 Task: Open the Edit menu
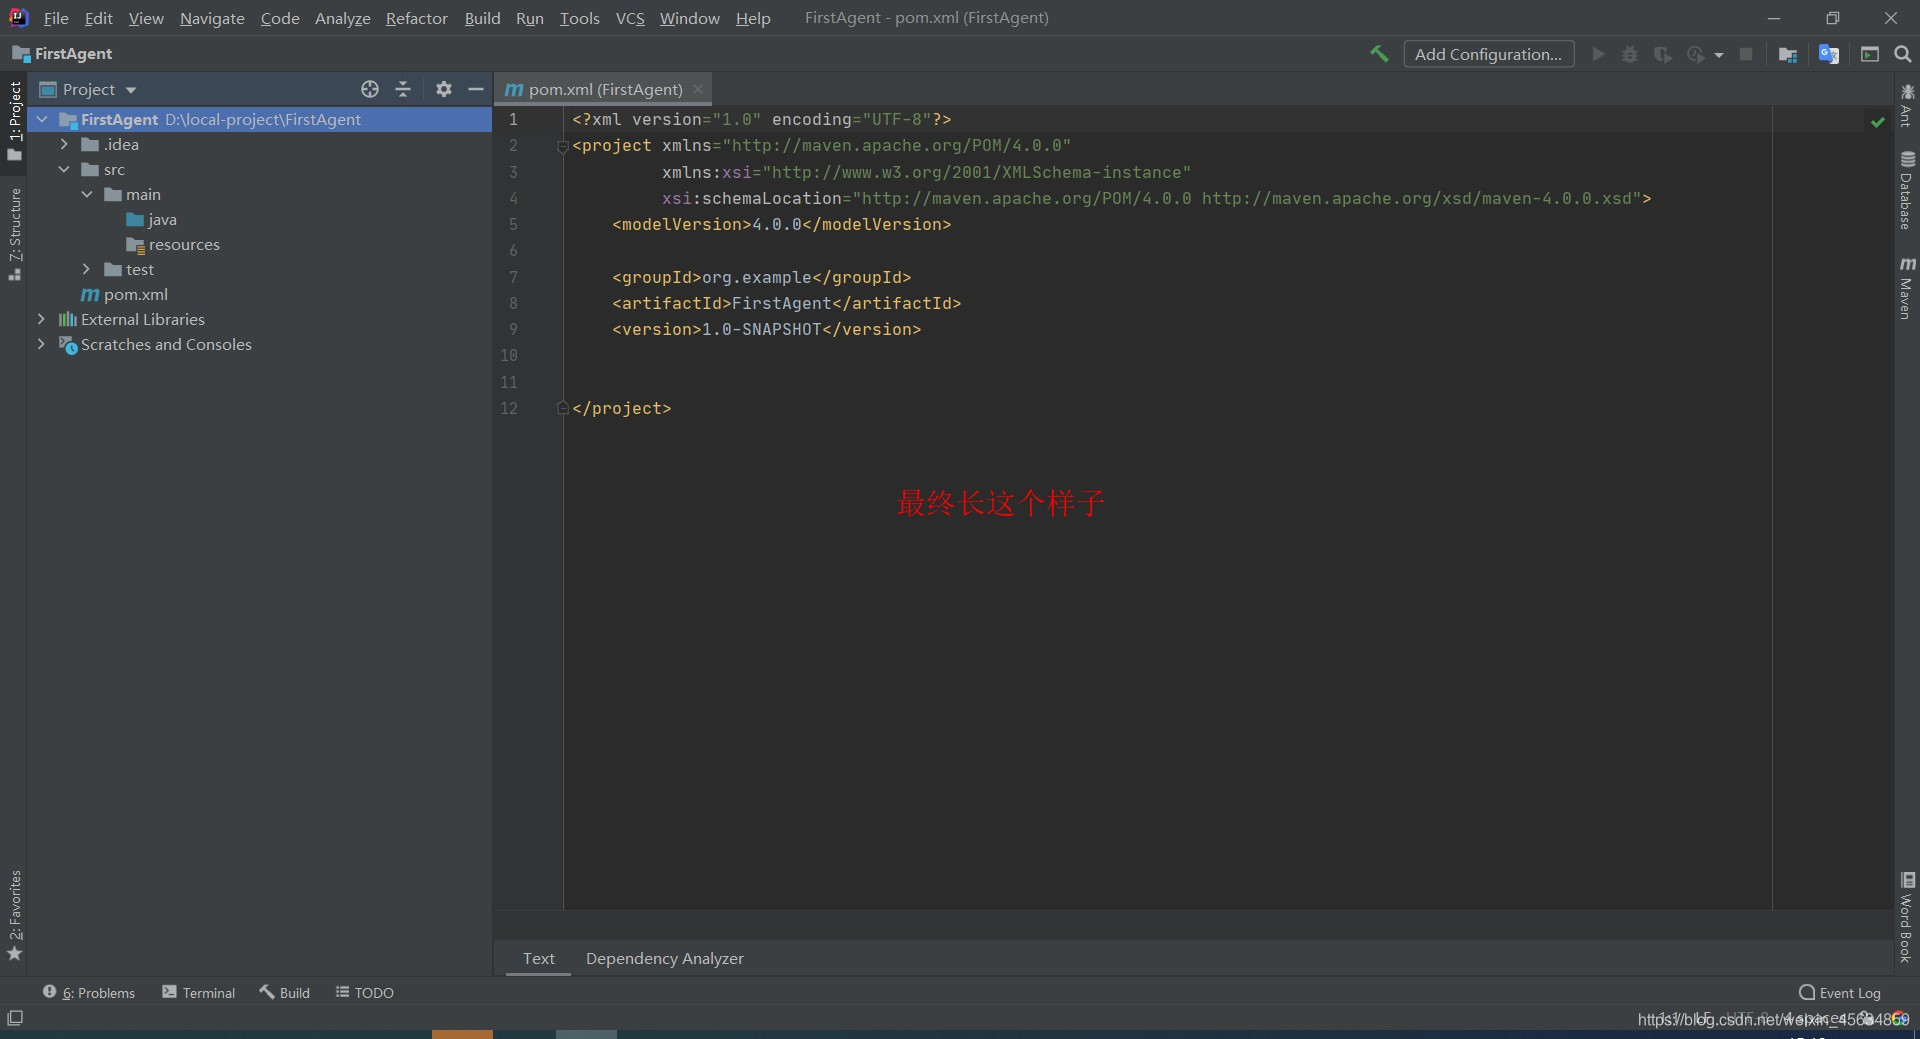click(98, 18)
